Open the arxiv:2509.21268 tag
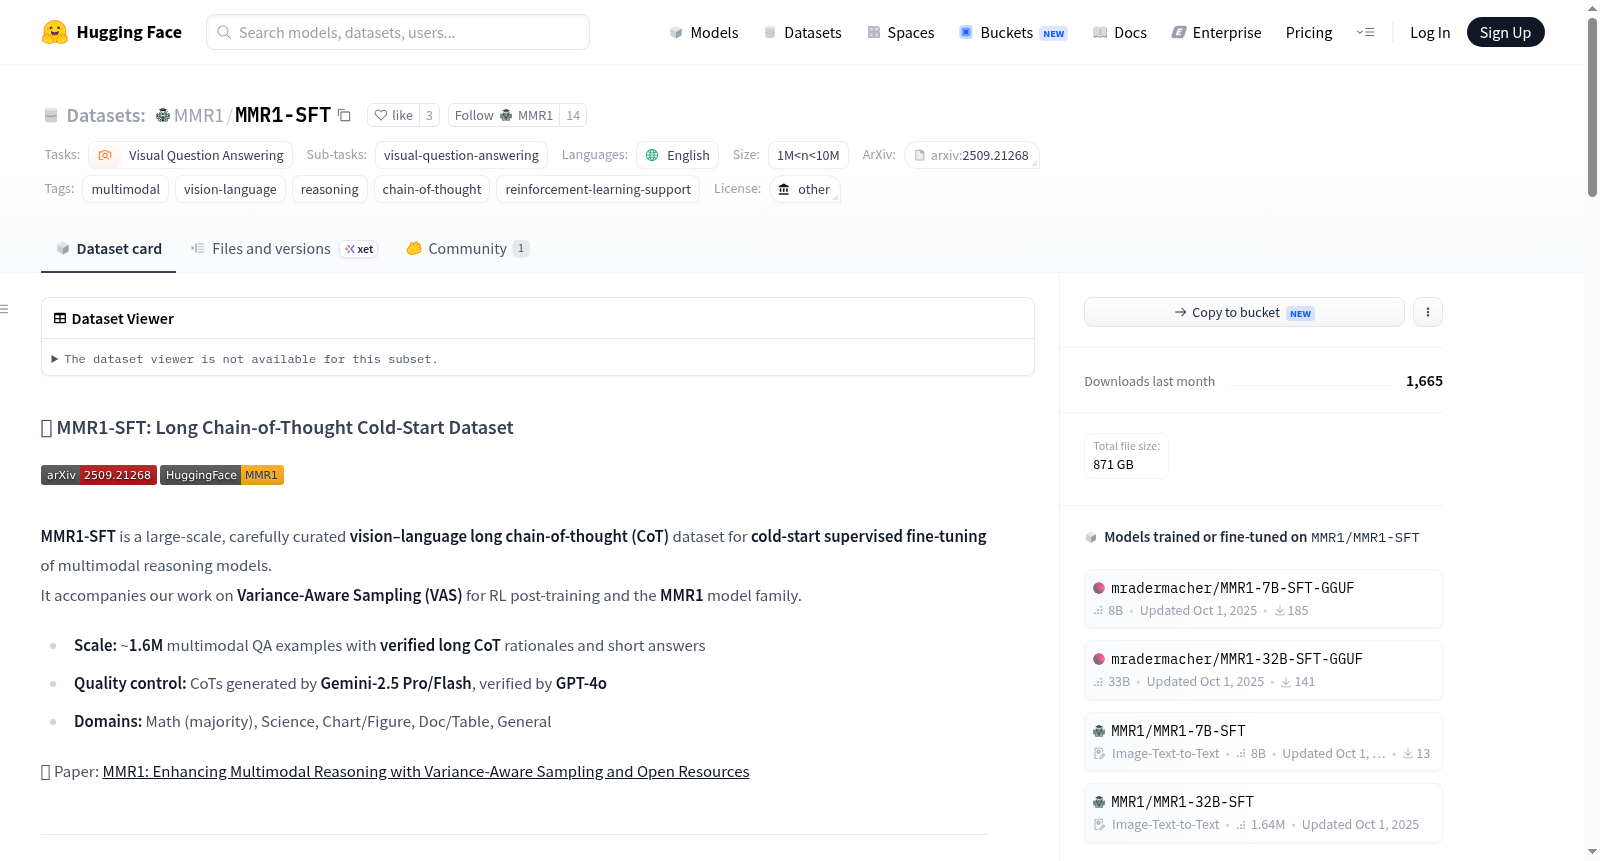The width and height of the screenshot is (1600, 861). click(971, 155)
